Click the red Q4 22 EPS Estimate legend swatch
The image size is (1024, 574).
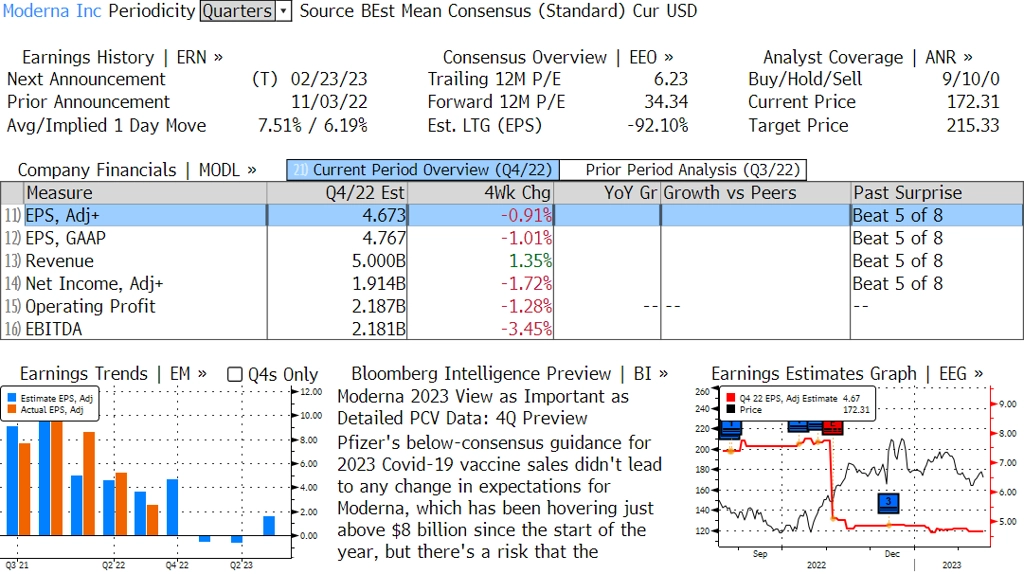[731, 398]
